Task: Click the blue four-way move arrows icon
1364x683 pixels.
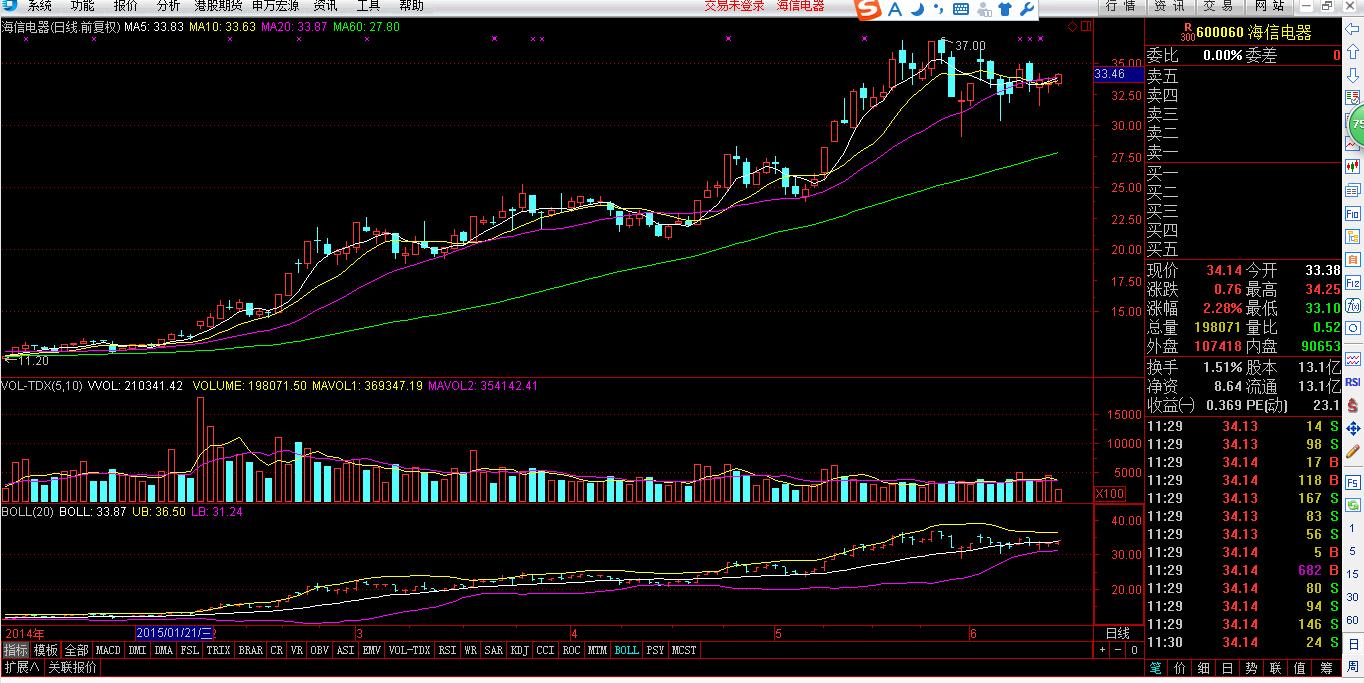Action: coord(1352,429)
